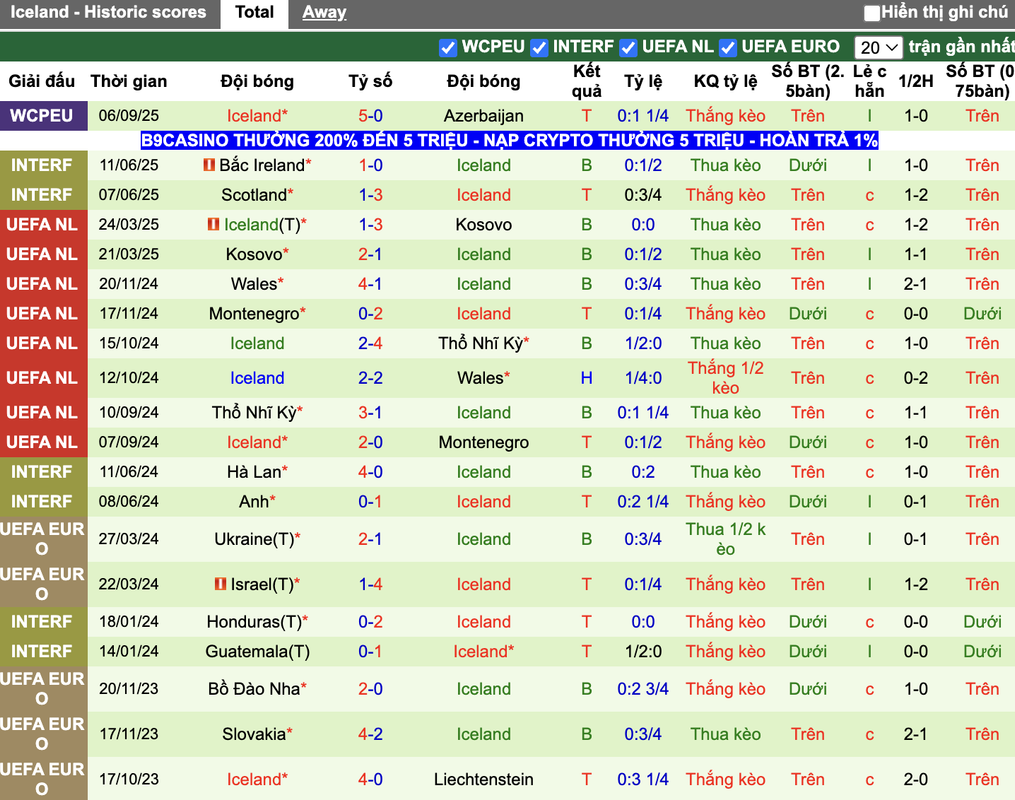Viewport: 1015px width, 800px height.
Task: Open the Away tab
Action: [324, 12]
